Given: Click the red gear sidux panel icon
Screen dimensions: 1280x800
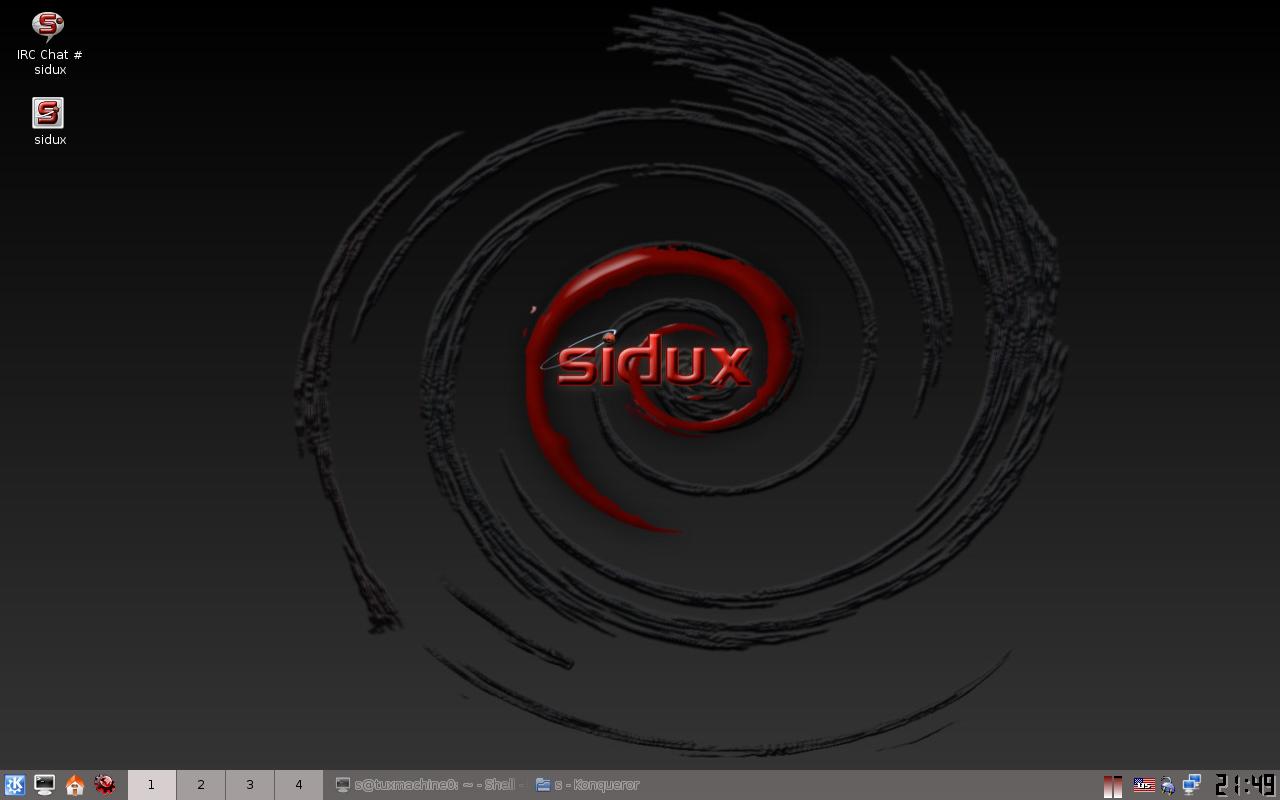Looking at the screenshot, I should tap(104, 785).
